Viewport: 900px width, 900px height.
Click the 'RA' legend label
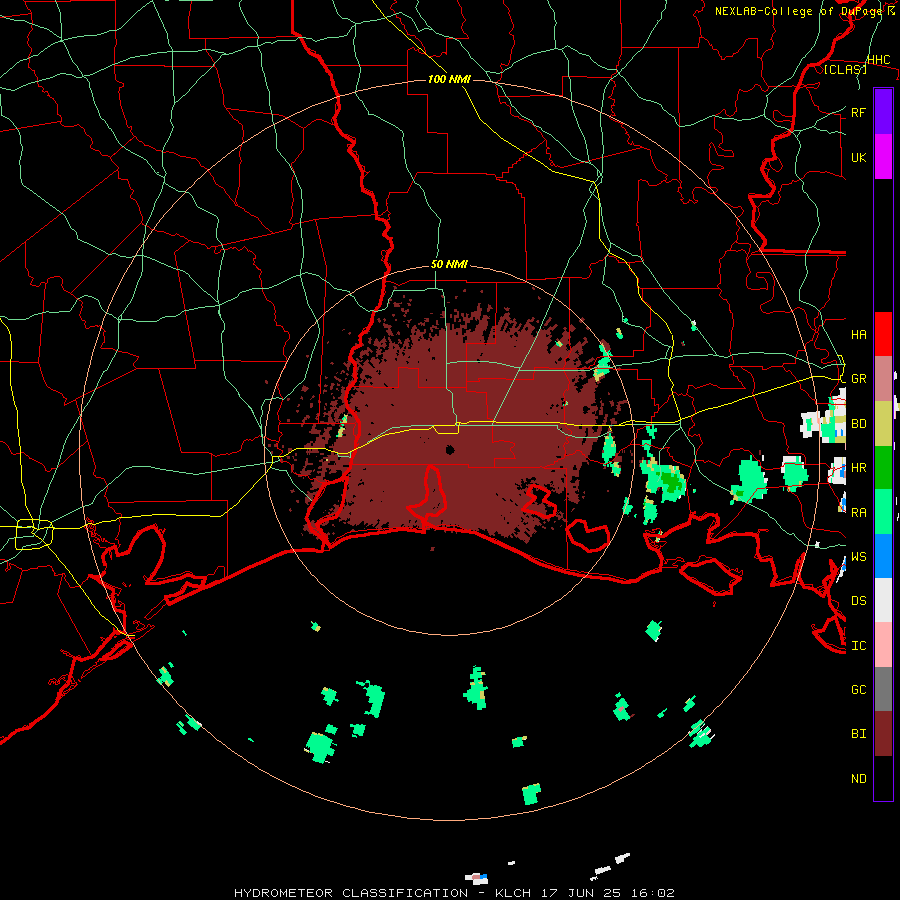pyautogui.click(x=858, y=512)
